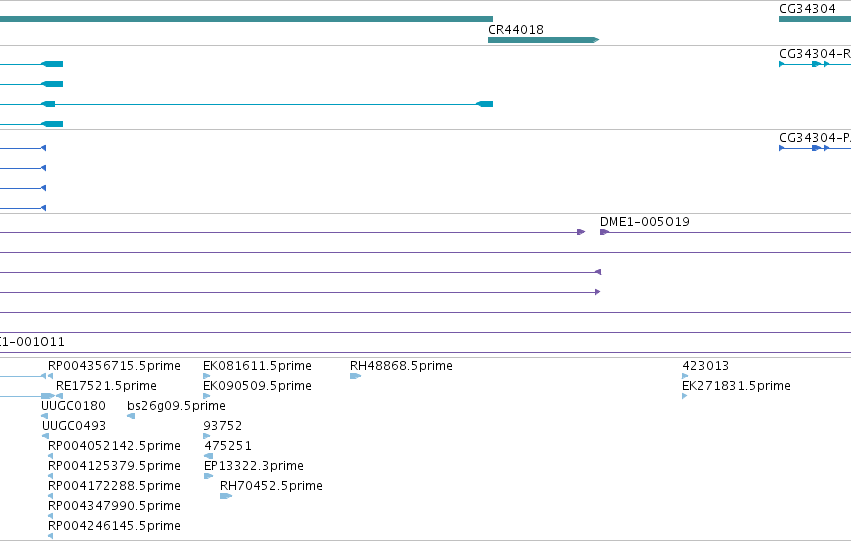Click the 93752 feature arrow
The height and width of the screenshot is (541, 851).
pos(206,436)
